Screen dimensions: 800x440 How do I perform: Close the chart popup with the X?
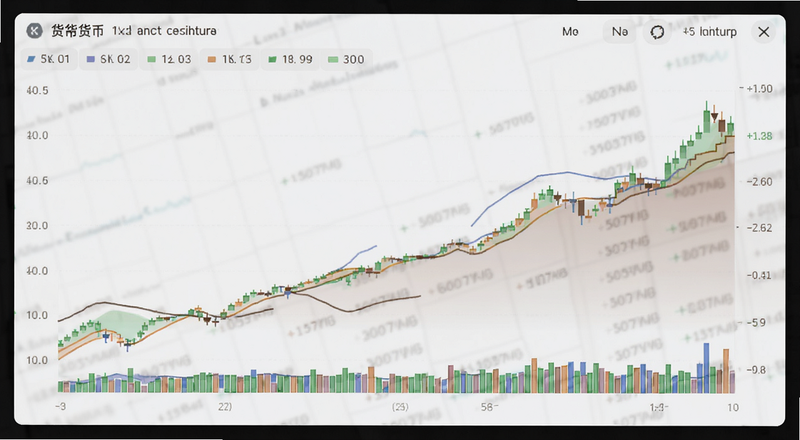tap(763, 32)
